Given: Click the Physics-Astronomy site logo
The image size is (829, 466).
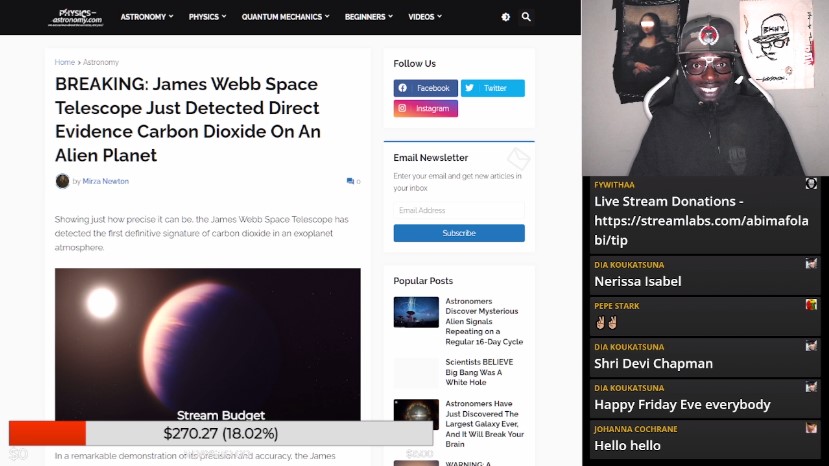Looking at the screenshot, I should click(79, 17).
